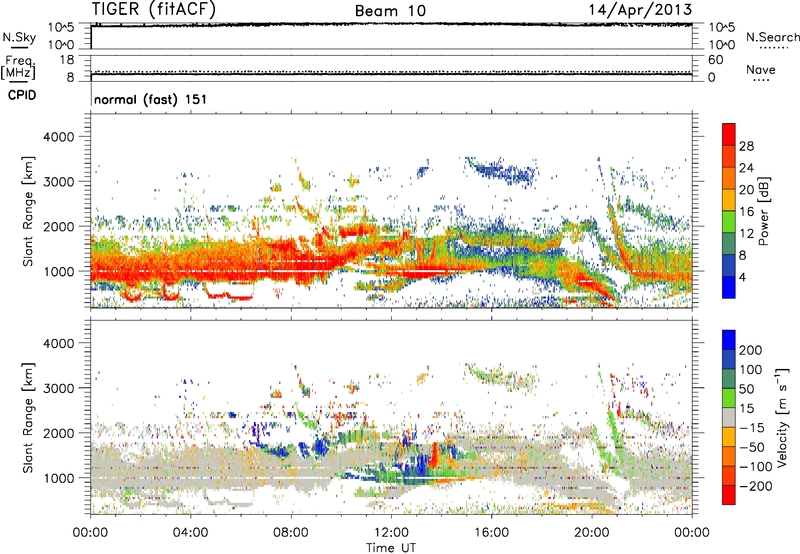Click the red bottom of the velocity colorbar
800x554 pixels.
729,495
